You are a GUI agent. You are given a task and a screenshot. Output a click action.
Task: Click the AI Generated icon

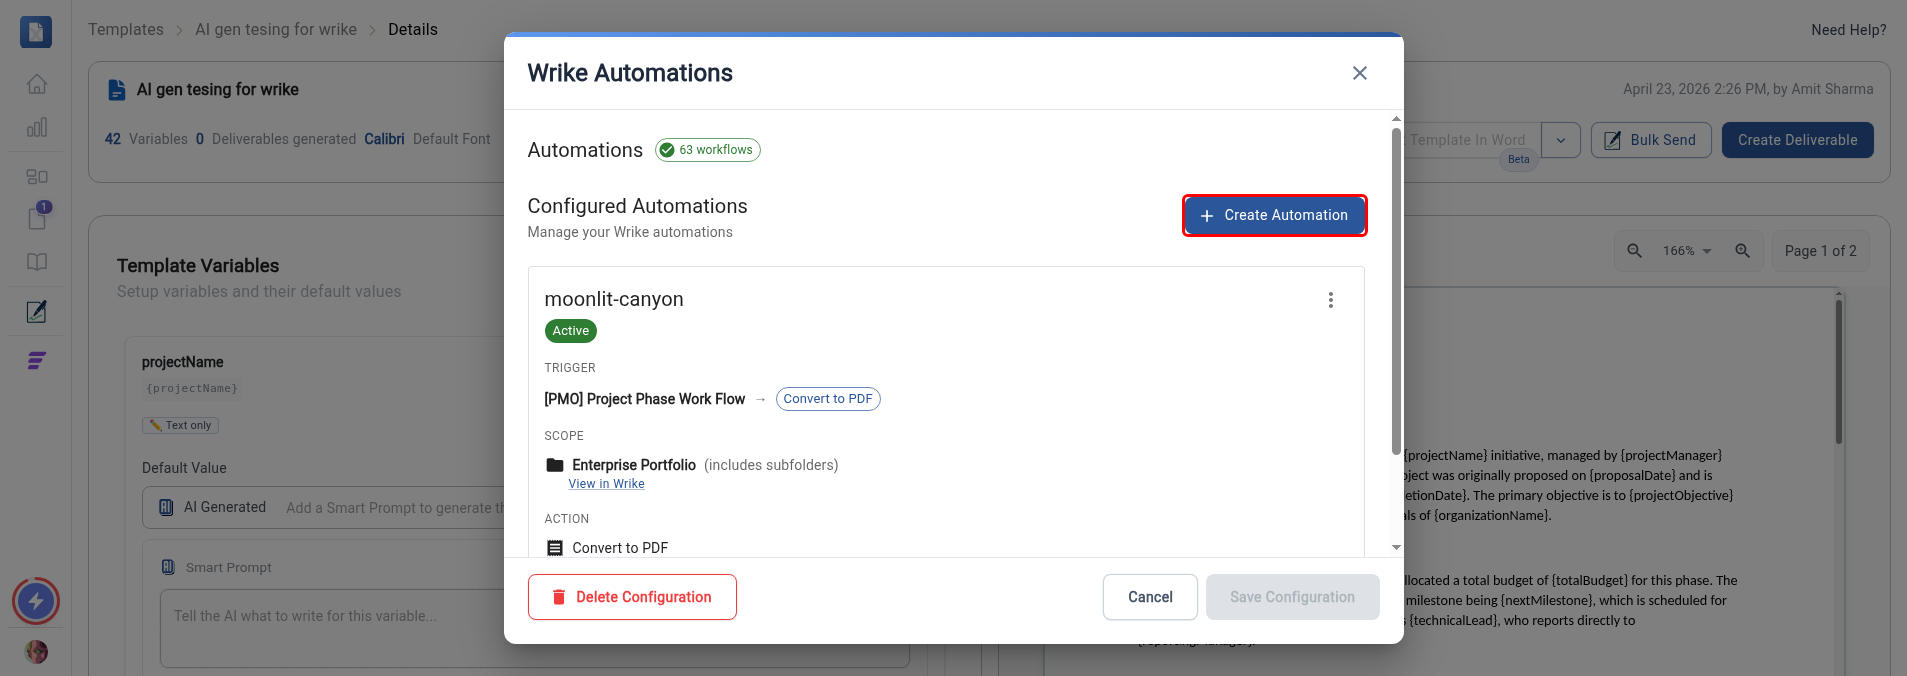coord(166,507)
